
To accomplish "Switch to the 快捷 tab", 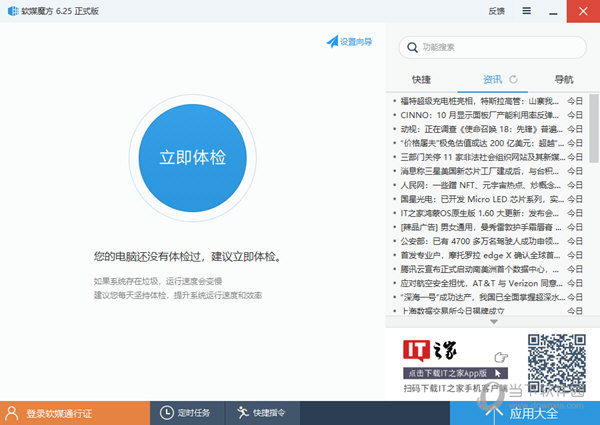I will 421,80.
